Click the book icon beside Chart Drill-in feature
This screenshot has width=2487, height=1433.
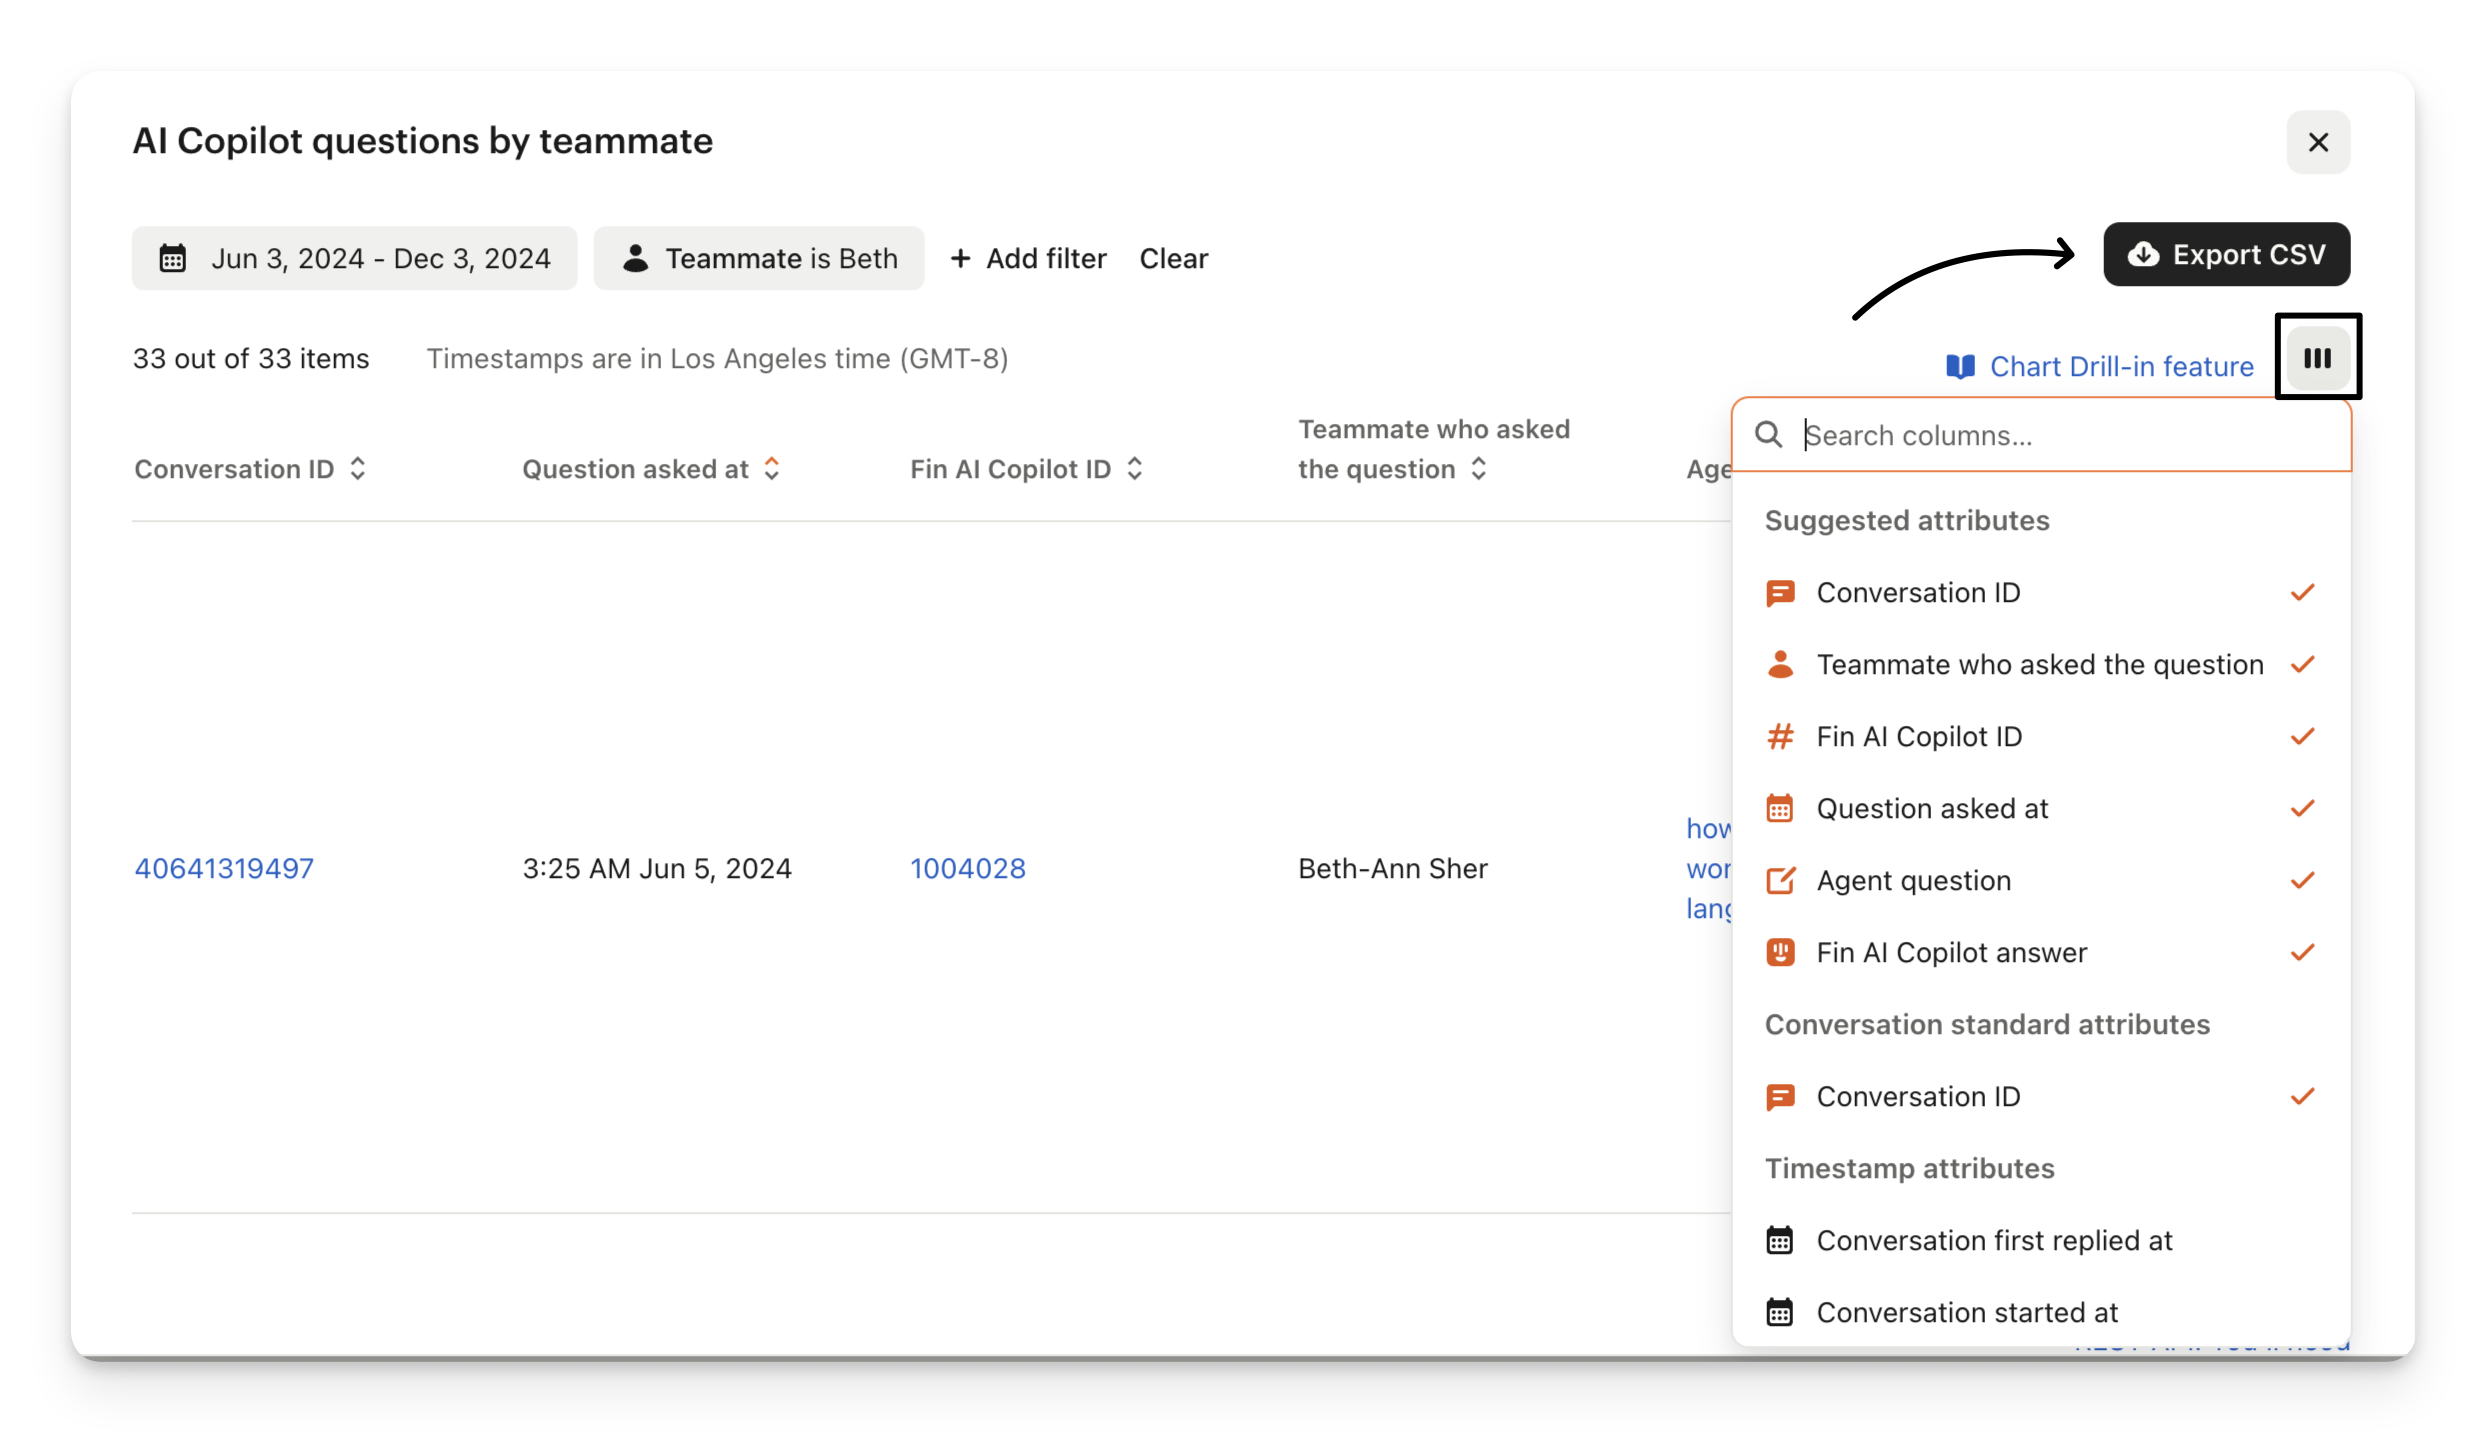point(1960,366)
